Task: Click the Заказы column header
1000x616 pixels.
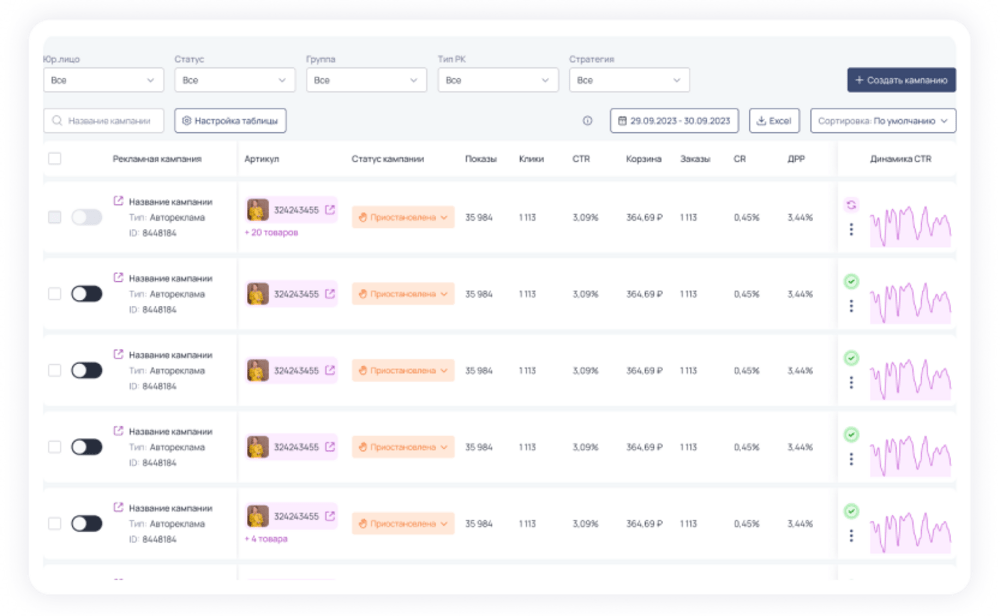Action: (695, 159)
